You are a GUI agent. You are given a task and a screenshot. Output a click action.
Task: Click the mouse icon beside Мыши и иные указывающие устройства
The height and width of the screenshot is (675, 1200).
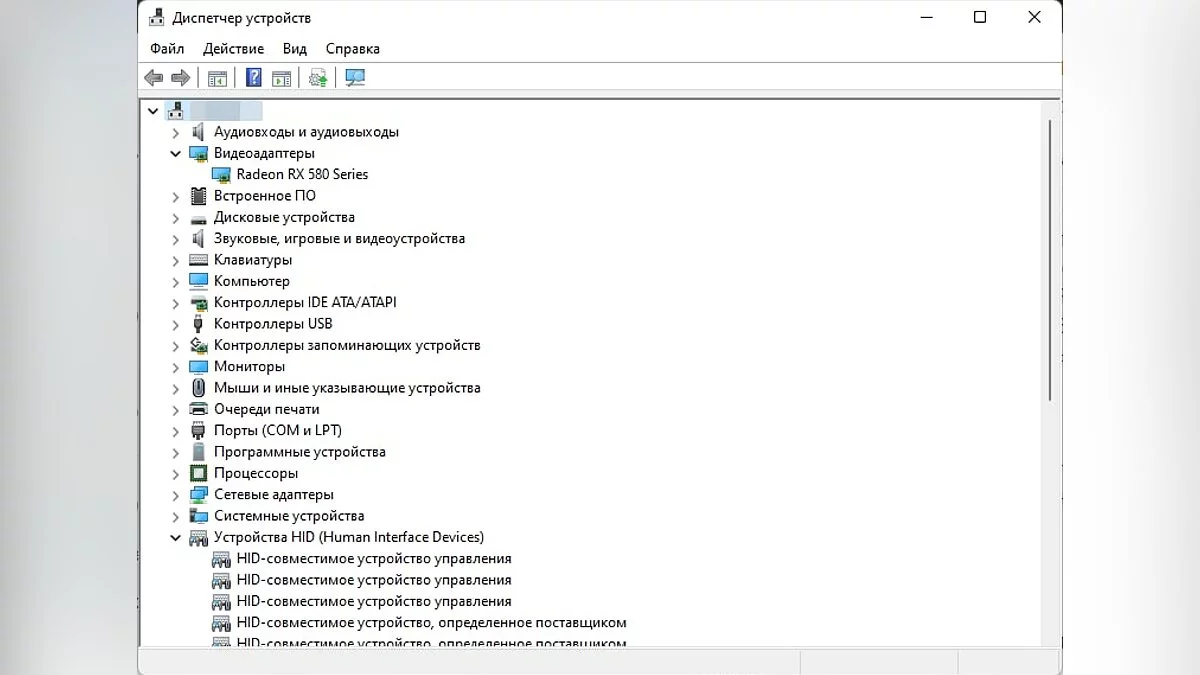point(198,388)
